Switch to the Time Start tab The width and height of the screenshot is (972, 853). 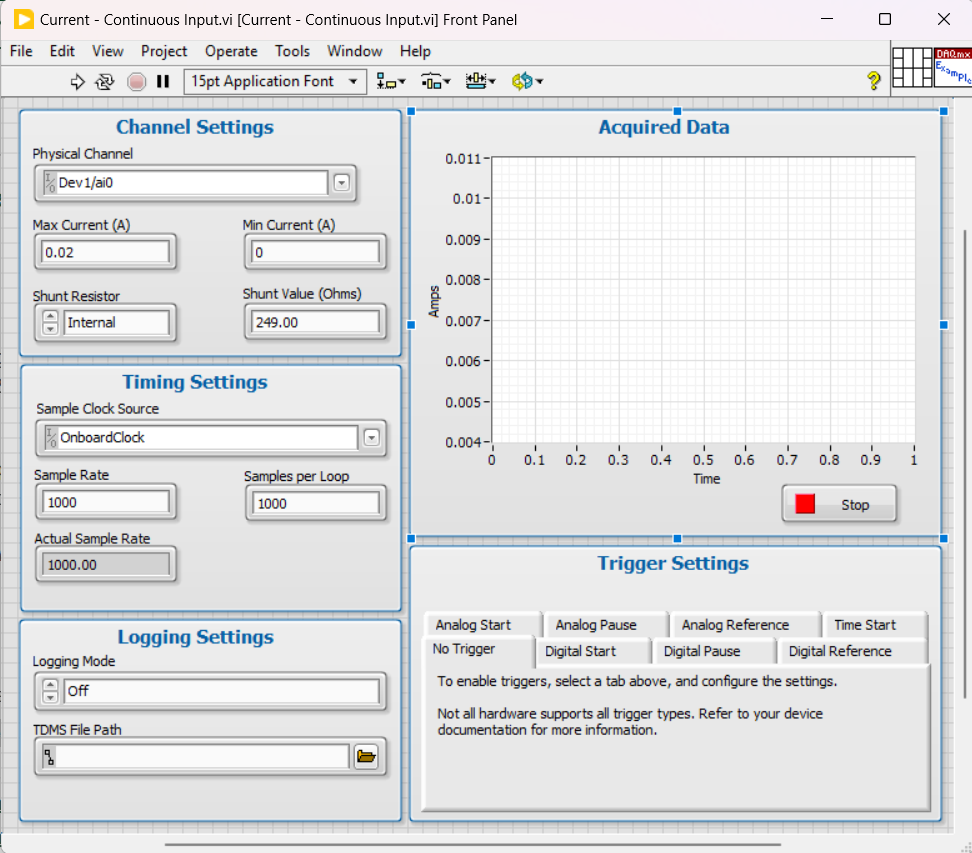pyautogui.click(x=875, y=625)
